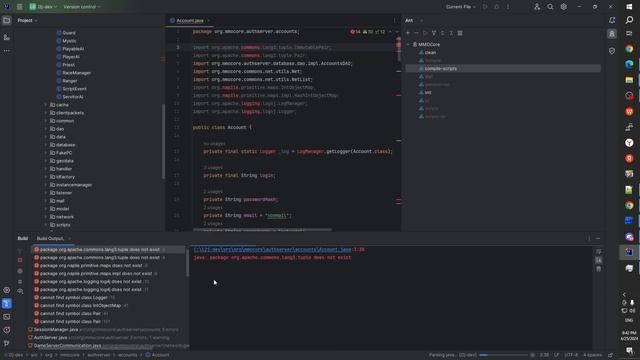The height and width of the screenshot is (360, 640).
Task: Open editor tabs more options menu
Action: point(394,20)
